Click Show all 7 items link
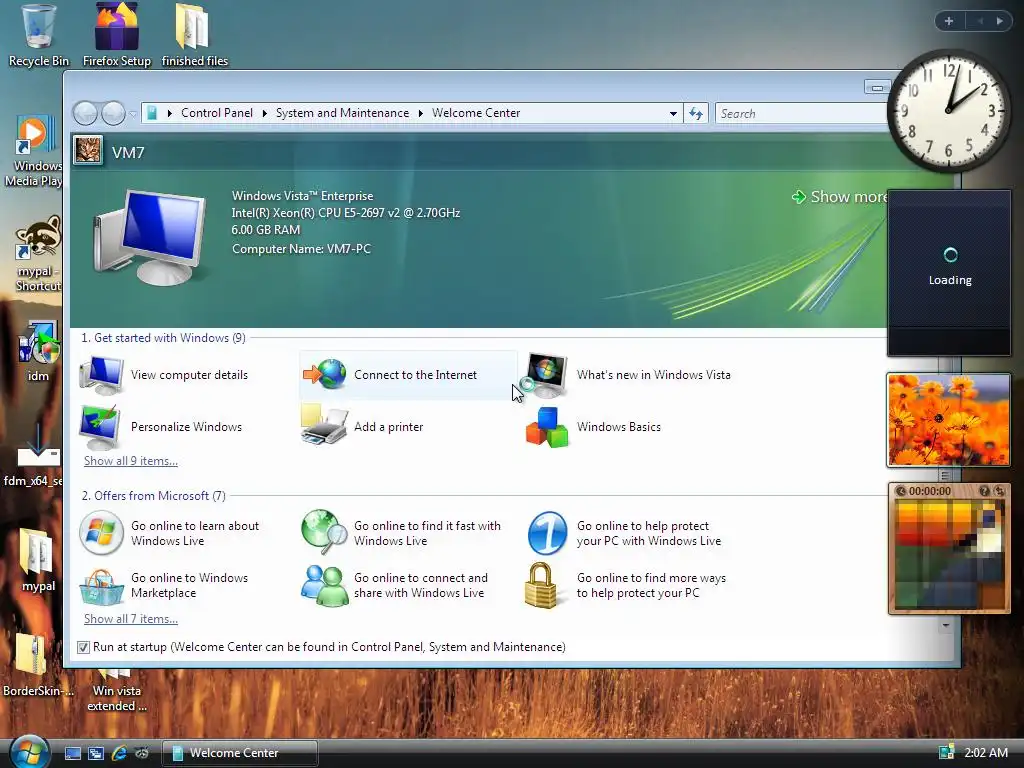 click(131, 619)
